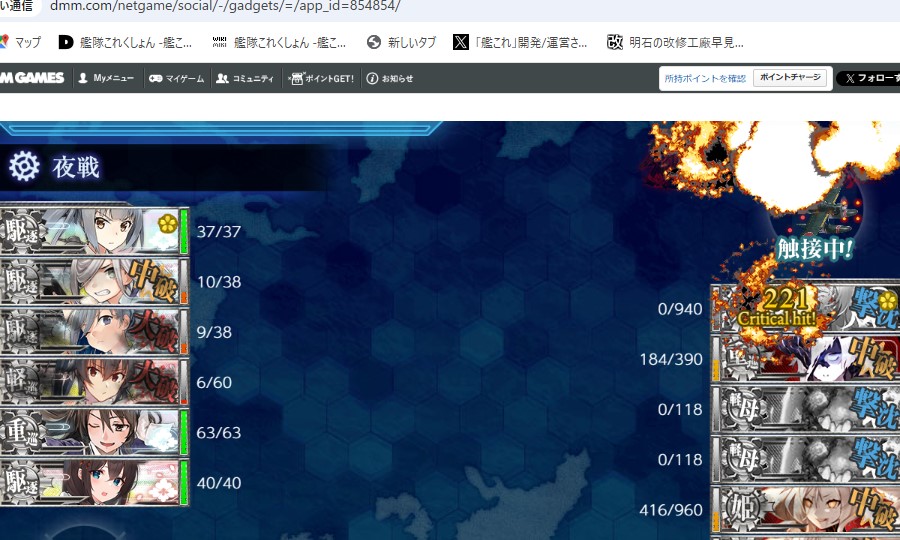The image size is (900, 540).
Task: Click the black D favicon bookmark icon
Action: [66, 42]
